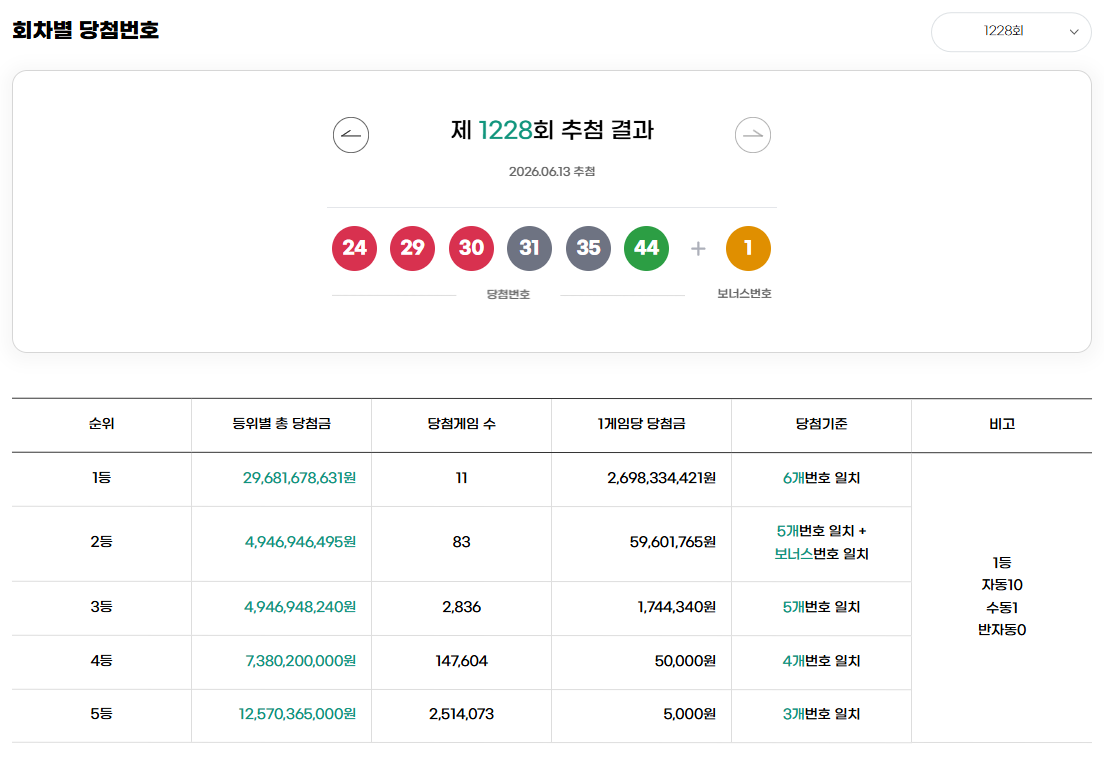Viewport: 1104px width, 761px height.
Task: Click per-game prize 5,000원
Action: [690, 714]
